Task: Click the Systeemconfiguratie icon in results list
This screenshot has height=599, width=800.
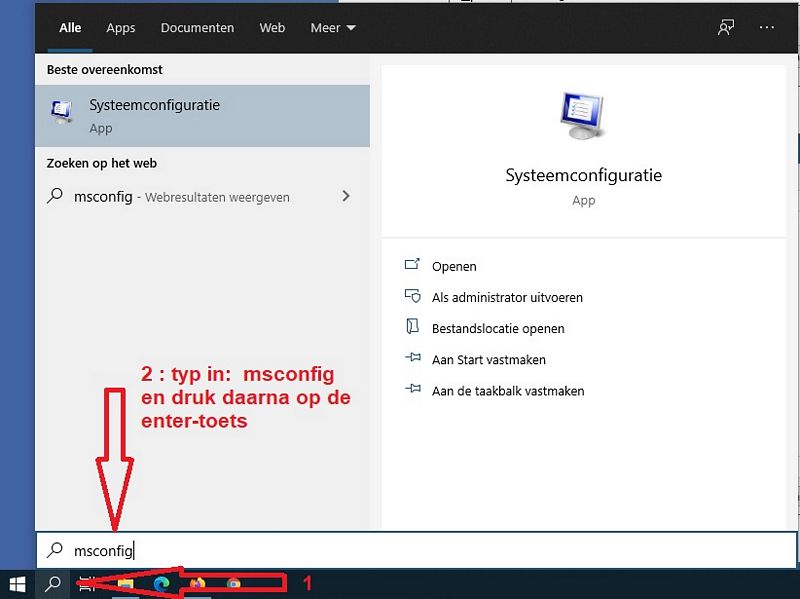Action: pyautogui.click(x=62, y=112)
